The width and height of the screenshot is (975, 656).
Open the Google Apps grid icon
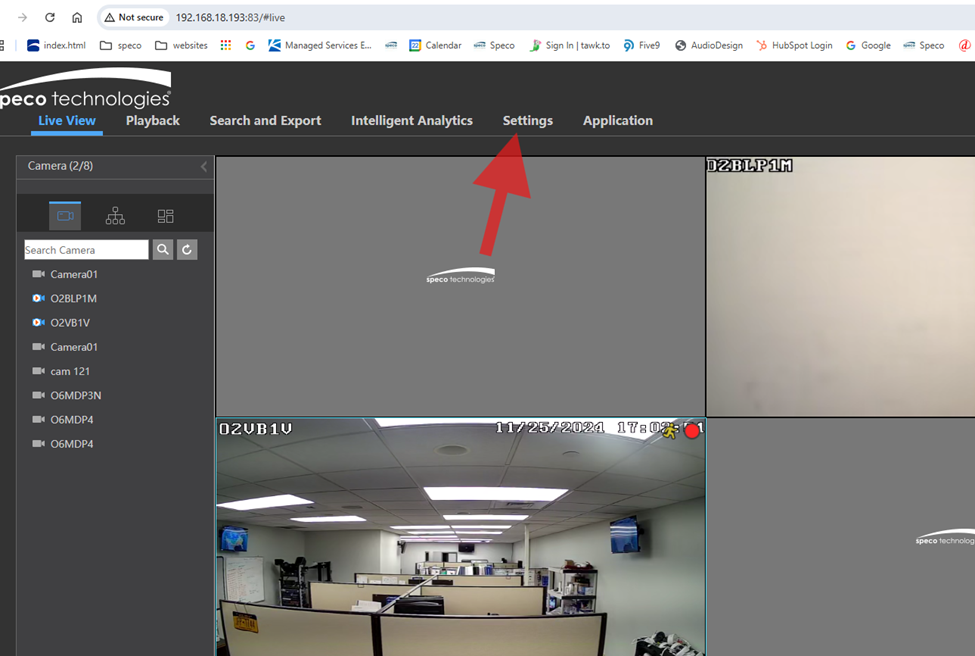225,45
